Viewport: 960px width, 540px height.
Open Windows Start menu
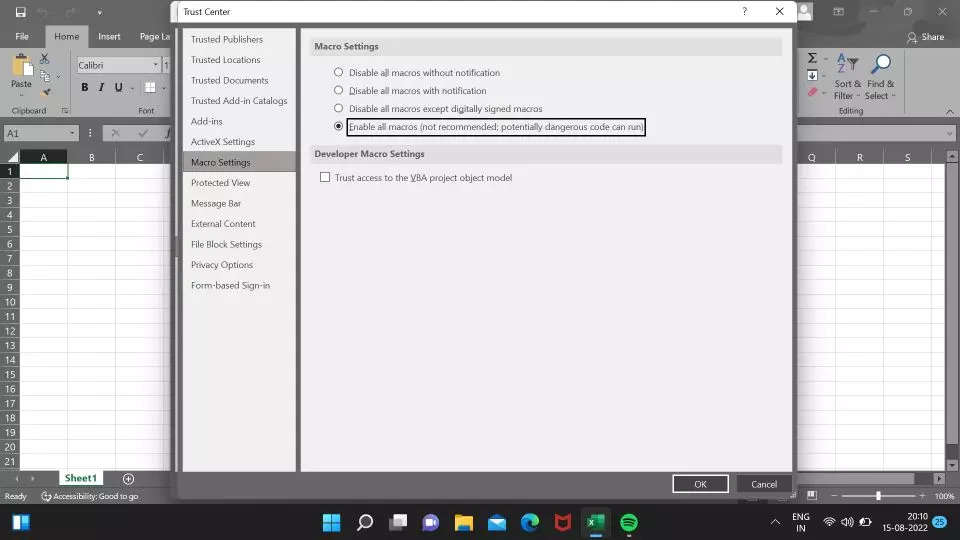coord(331,523)
